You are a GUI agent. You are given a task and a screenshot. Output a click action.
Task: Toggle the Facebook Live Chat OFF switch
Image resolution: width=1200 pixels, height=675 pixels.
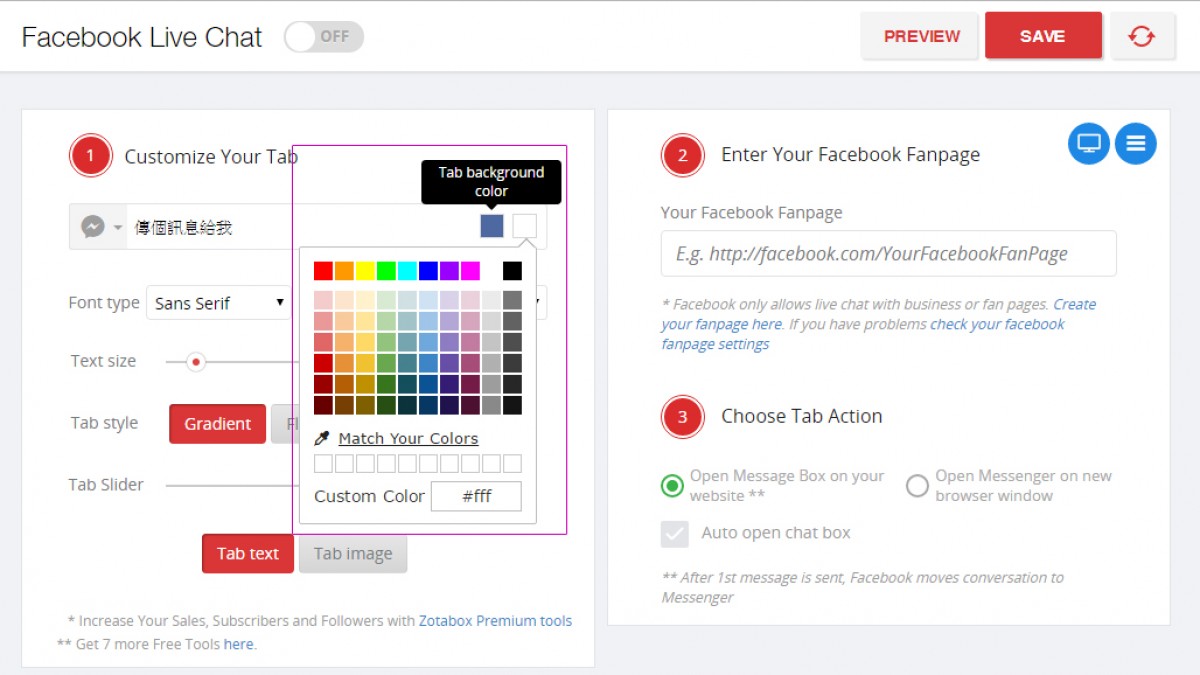click(x=324, y=37)
